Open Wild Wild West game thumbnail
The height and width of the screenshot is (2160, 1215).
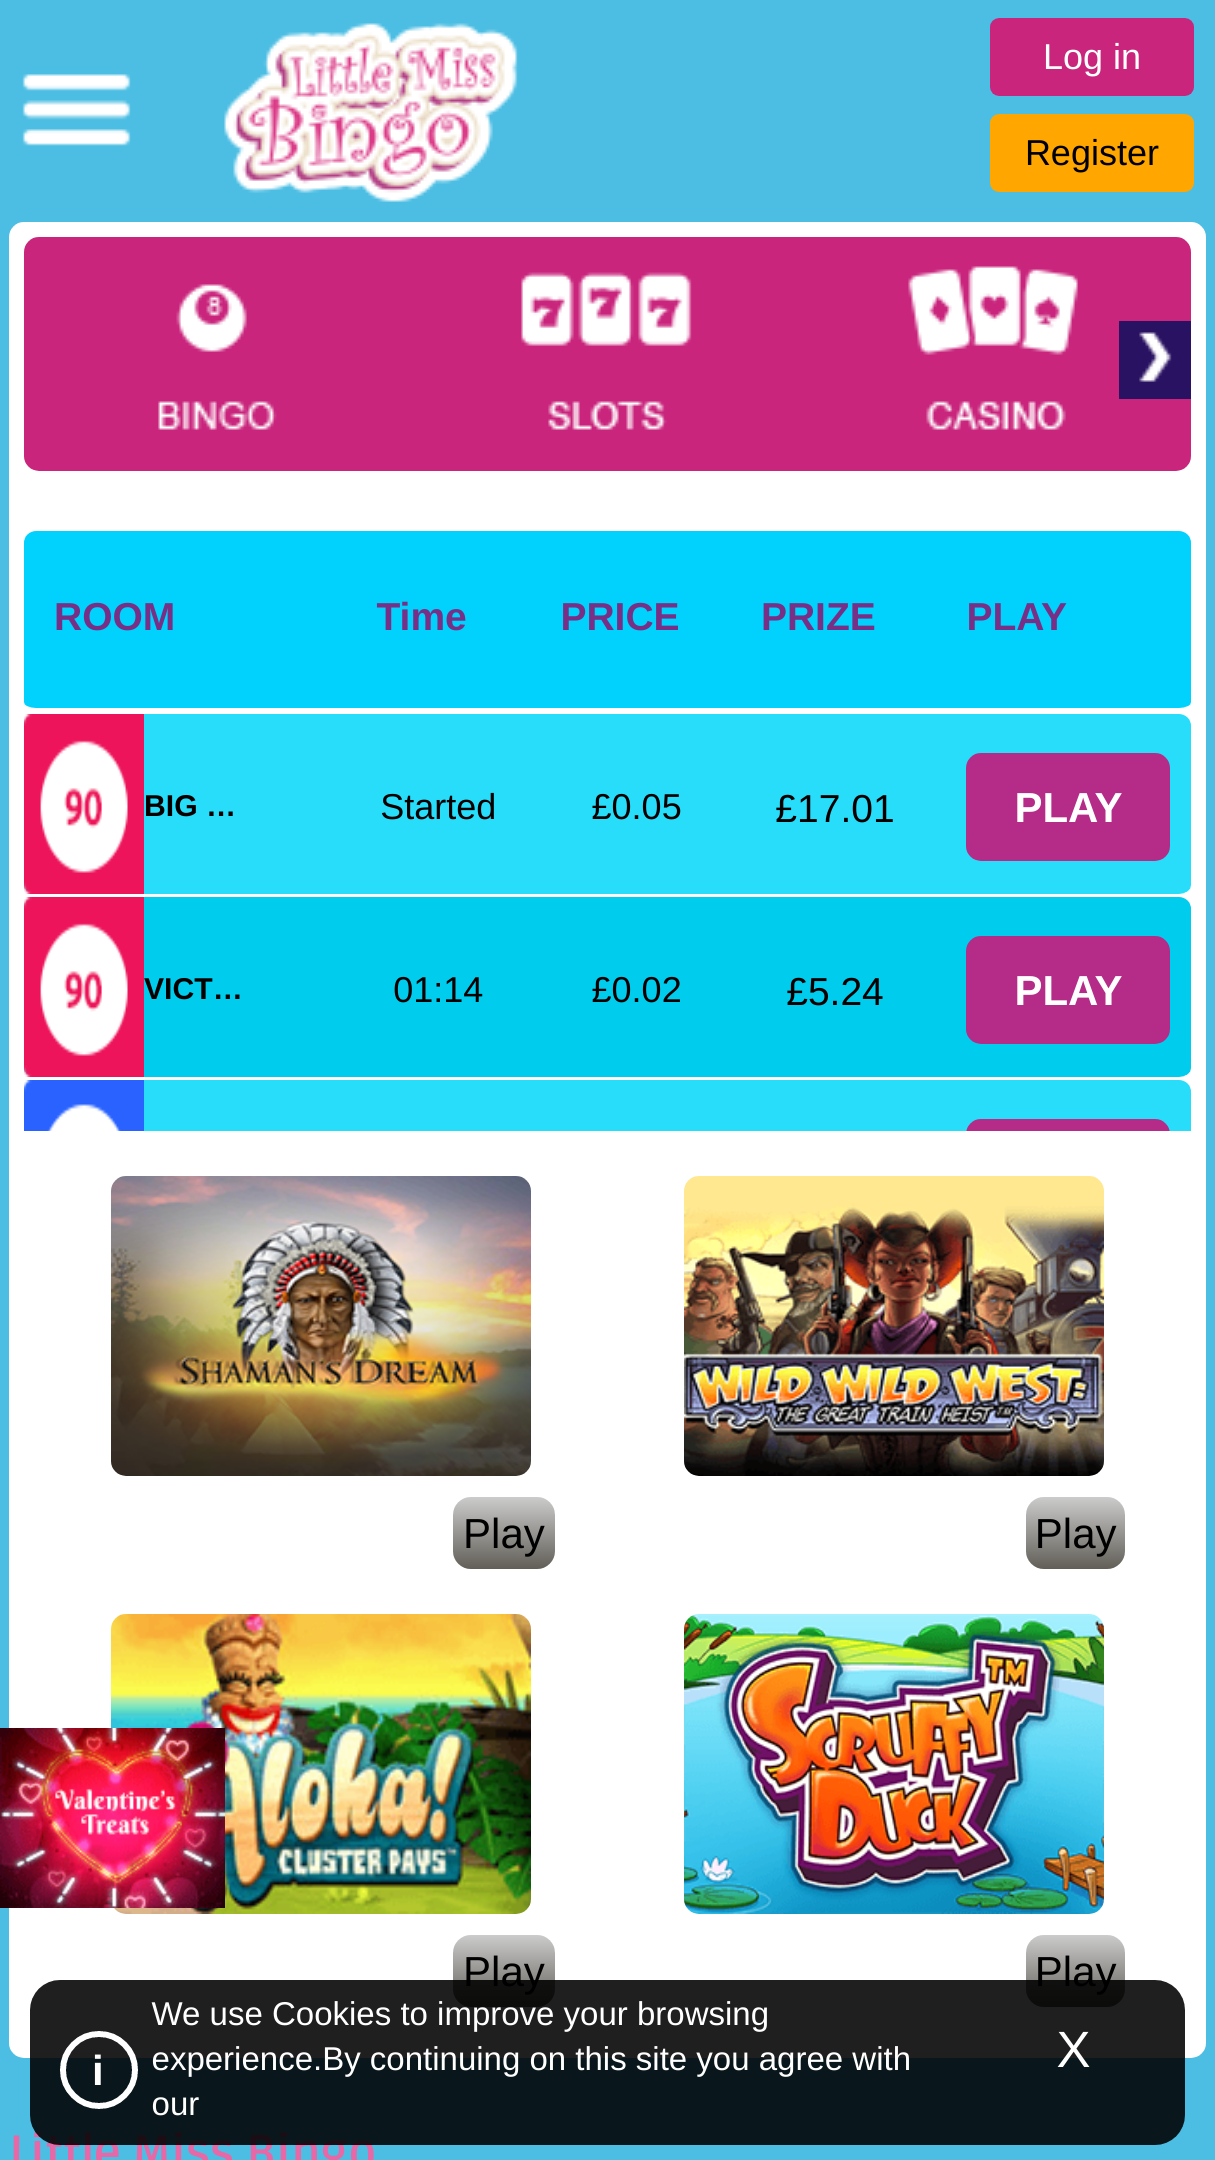(x=894, y=1326)
